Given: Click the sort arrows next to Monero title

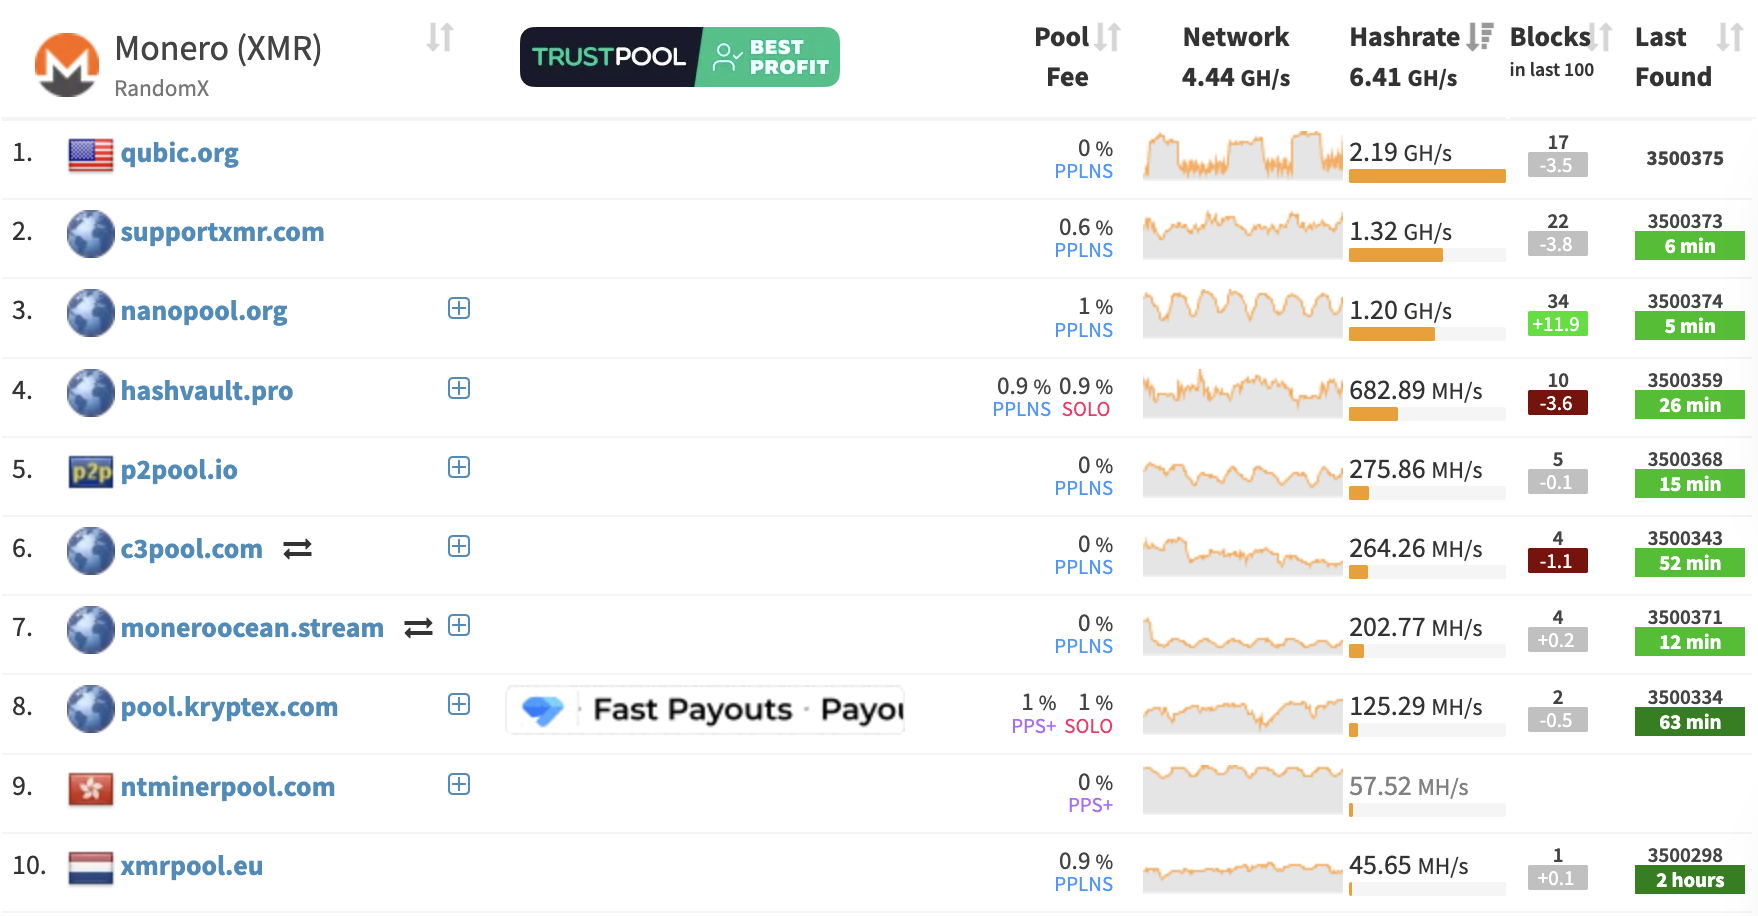Looking at the screenshot, I should click(440, 38).
